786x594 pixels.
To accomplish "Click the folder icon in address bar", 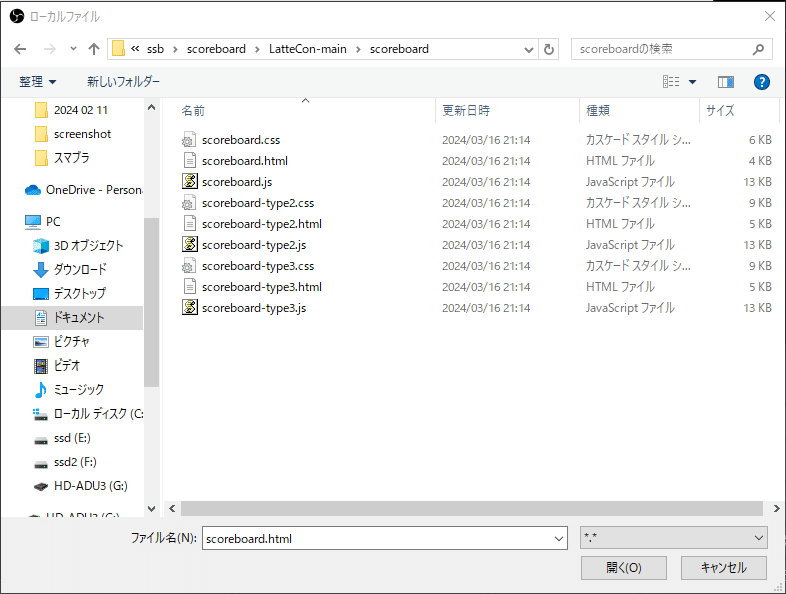I will [118, 49].
